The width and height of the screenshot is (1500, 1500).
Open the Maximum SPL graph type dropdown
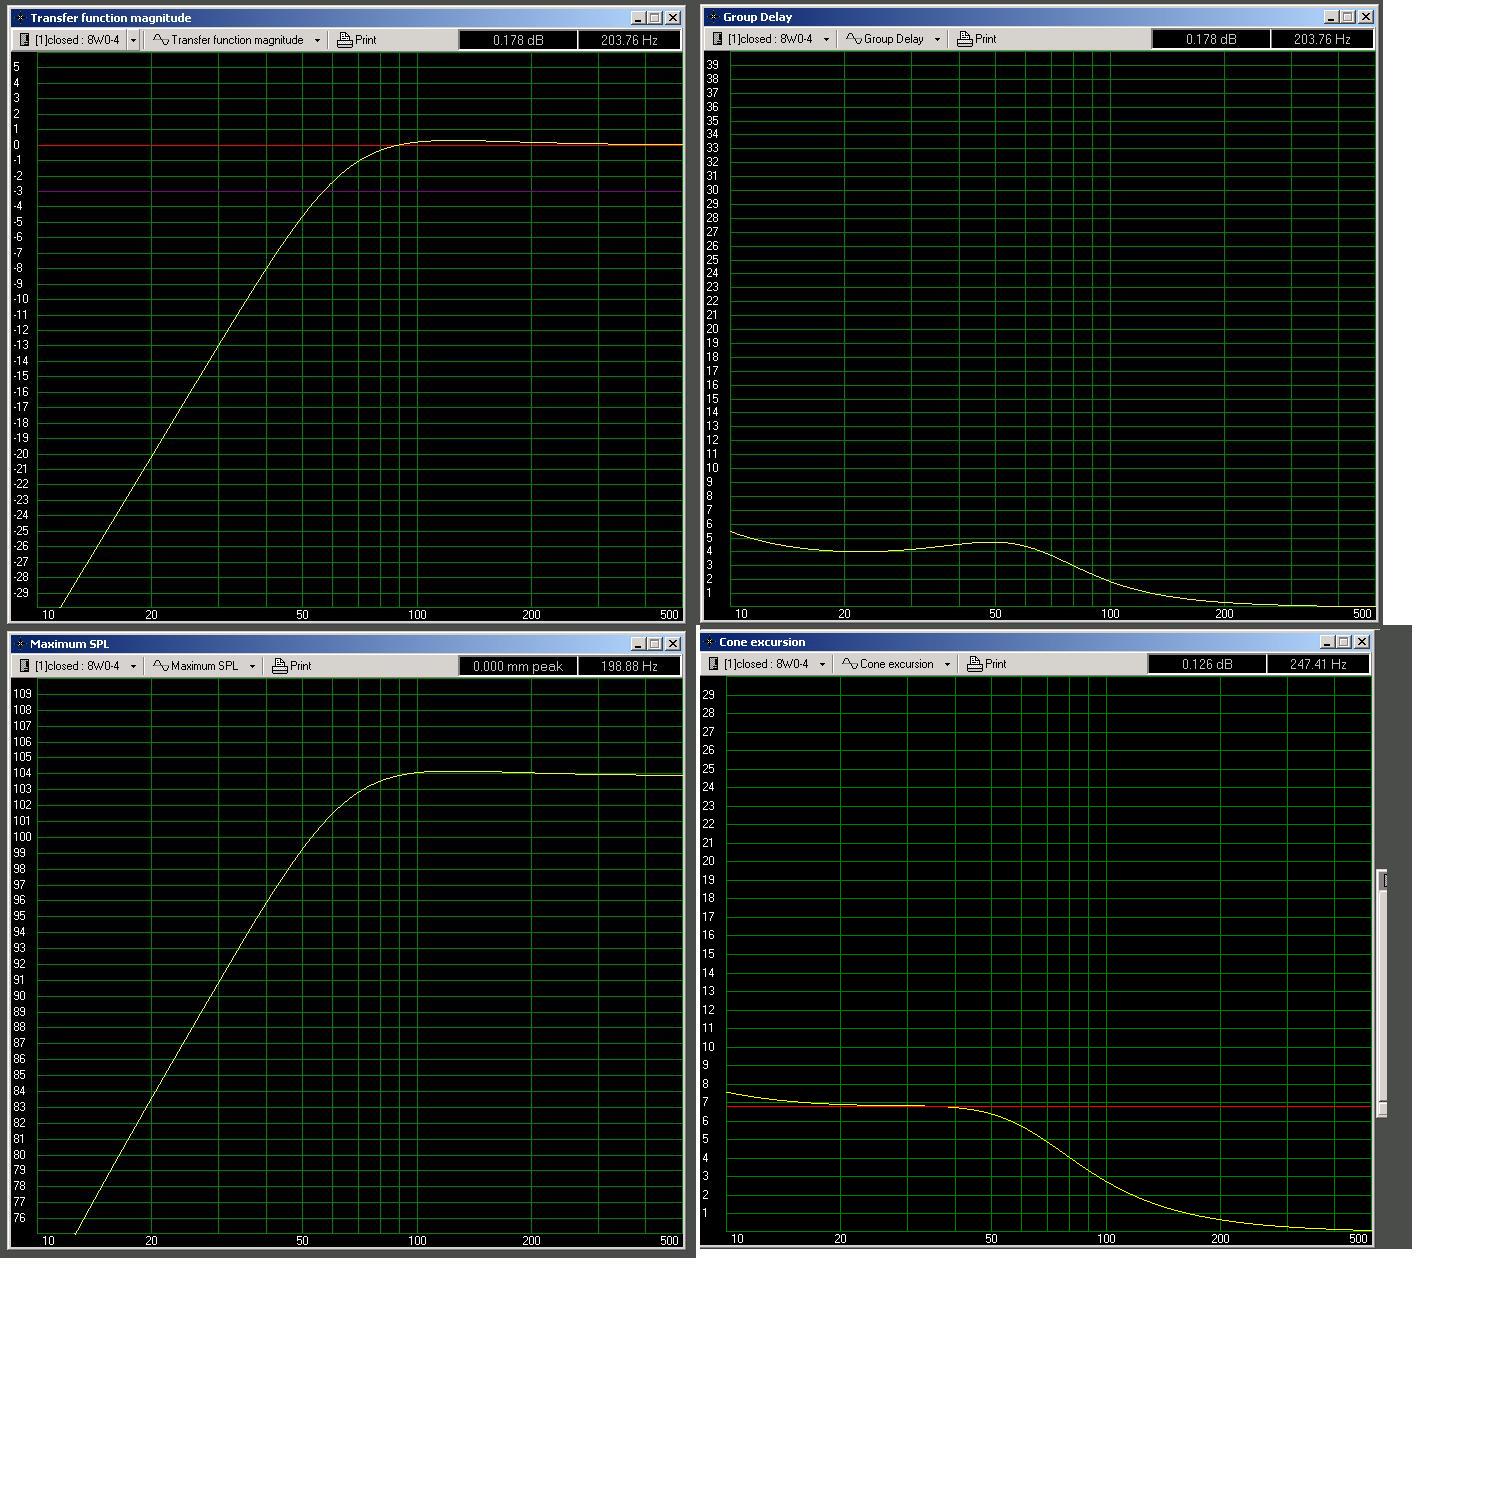coord(252,666)
